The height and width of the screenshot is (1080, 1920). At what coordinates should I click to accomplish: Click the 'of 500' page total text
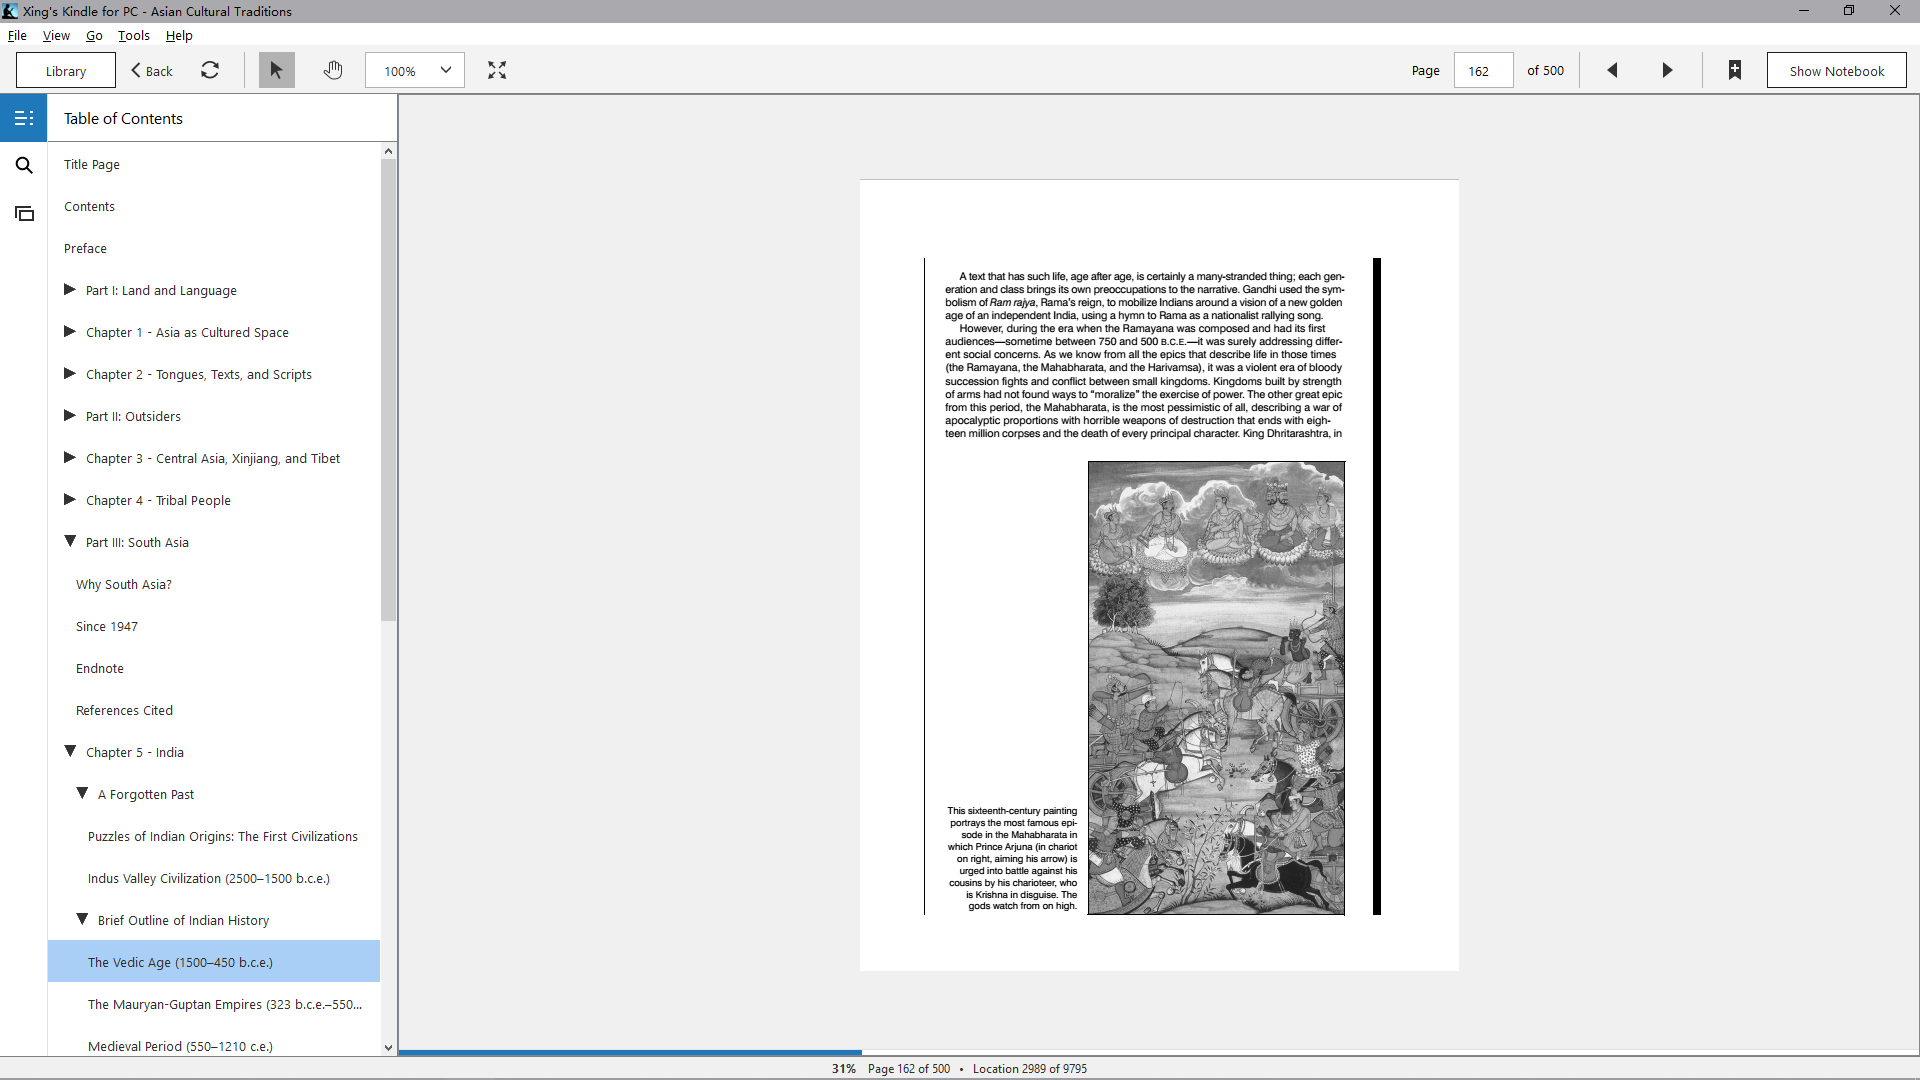pos(1545,70)
